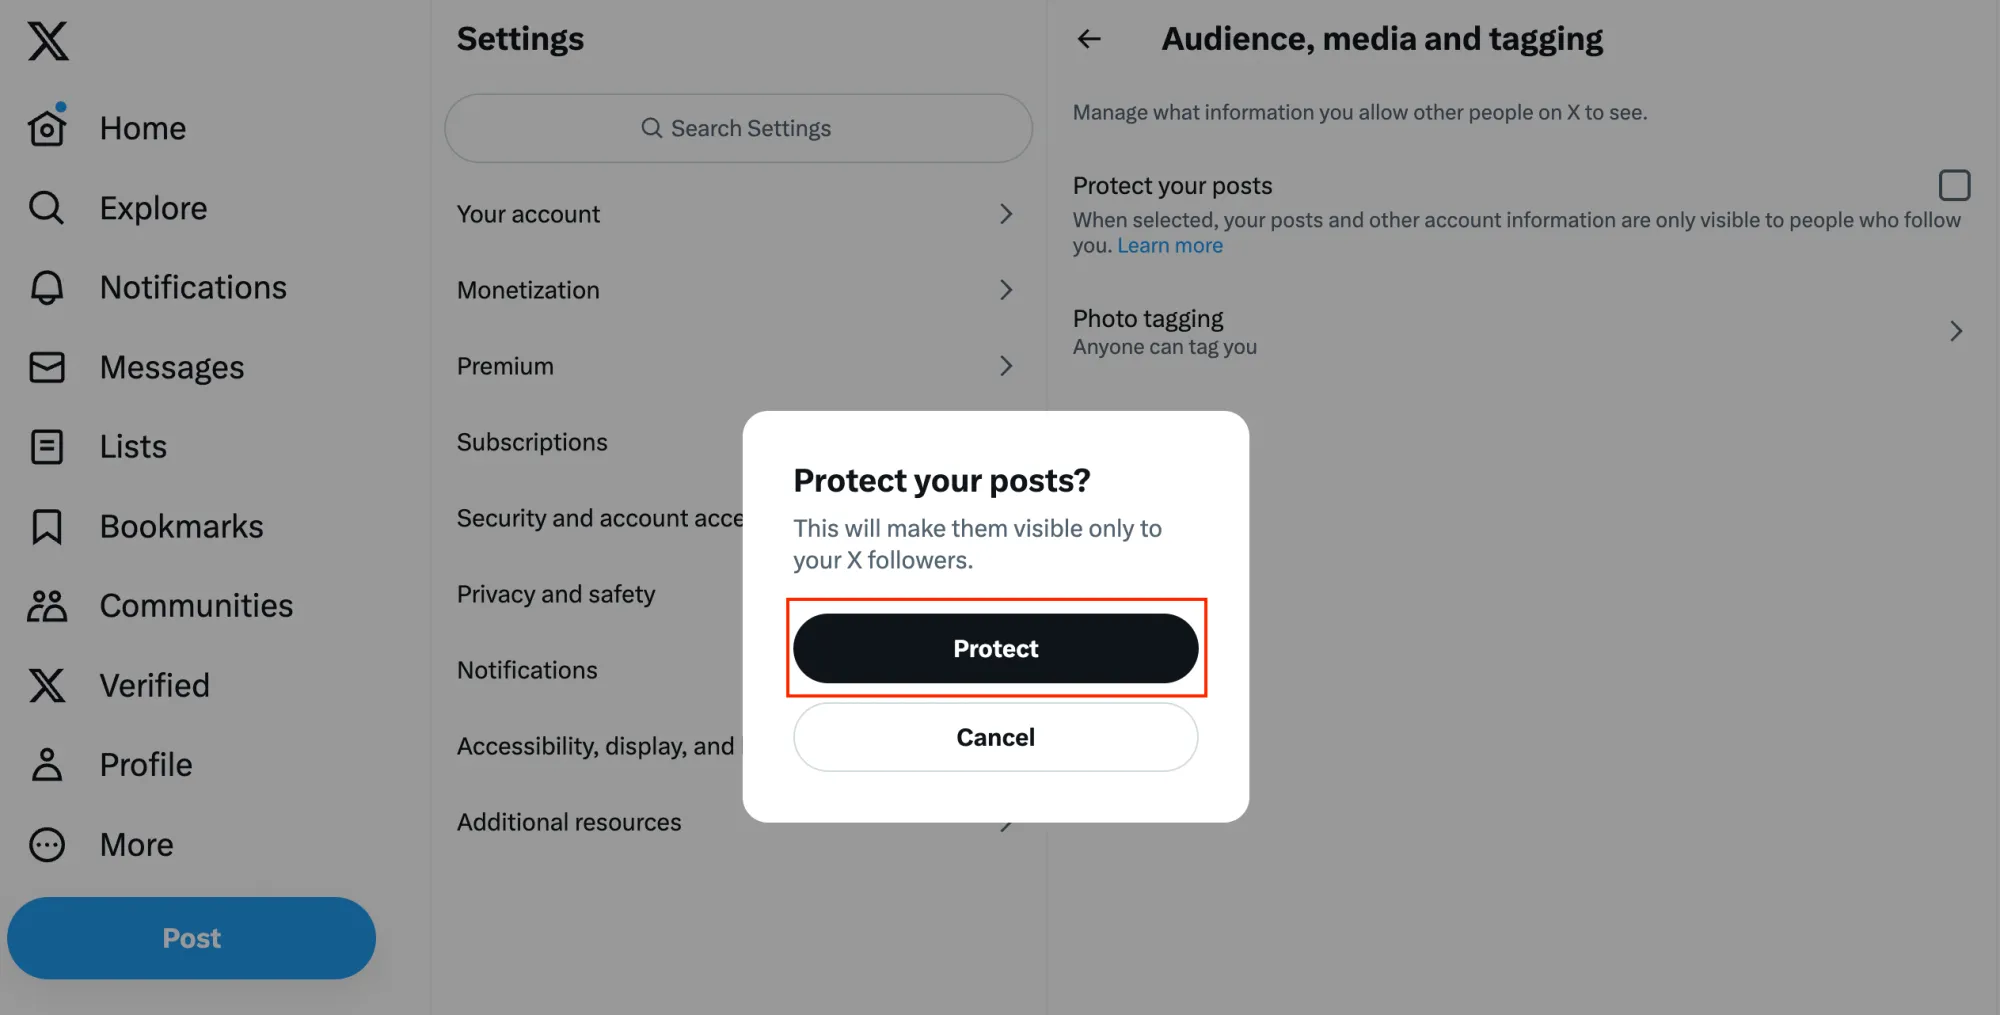Viewport: 2000px width, 1015px height.
Task: Click the Search Settings field
Action: pos(737,128)
